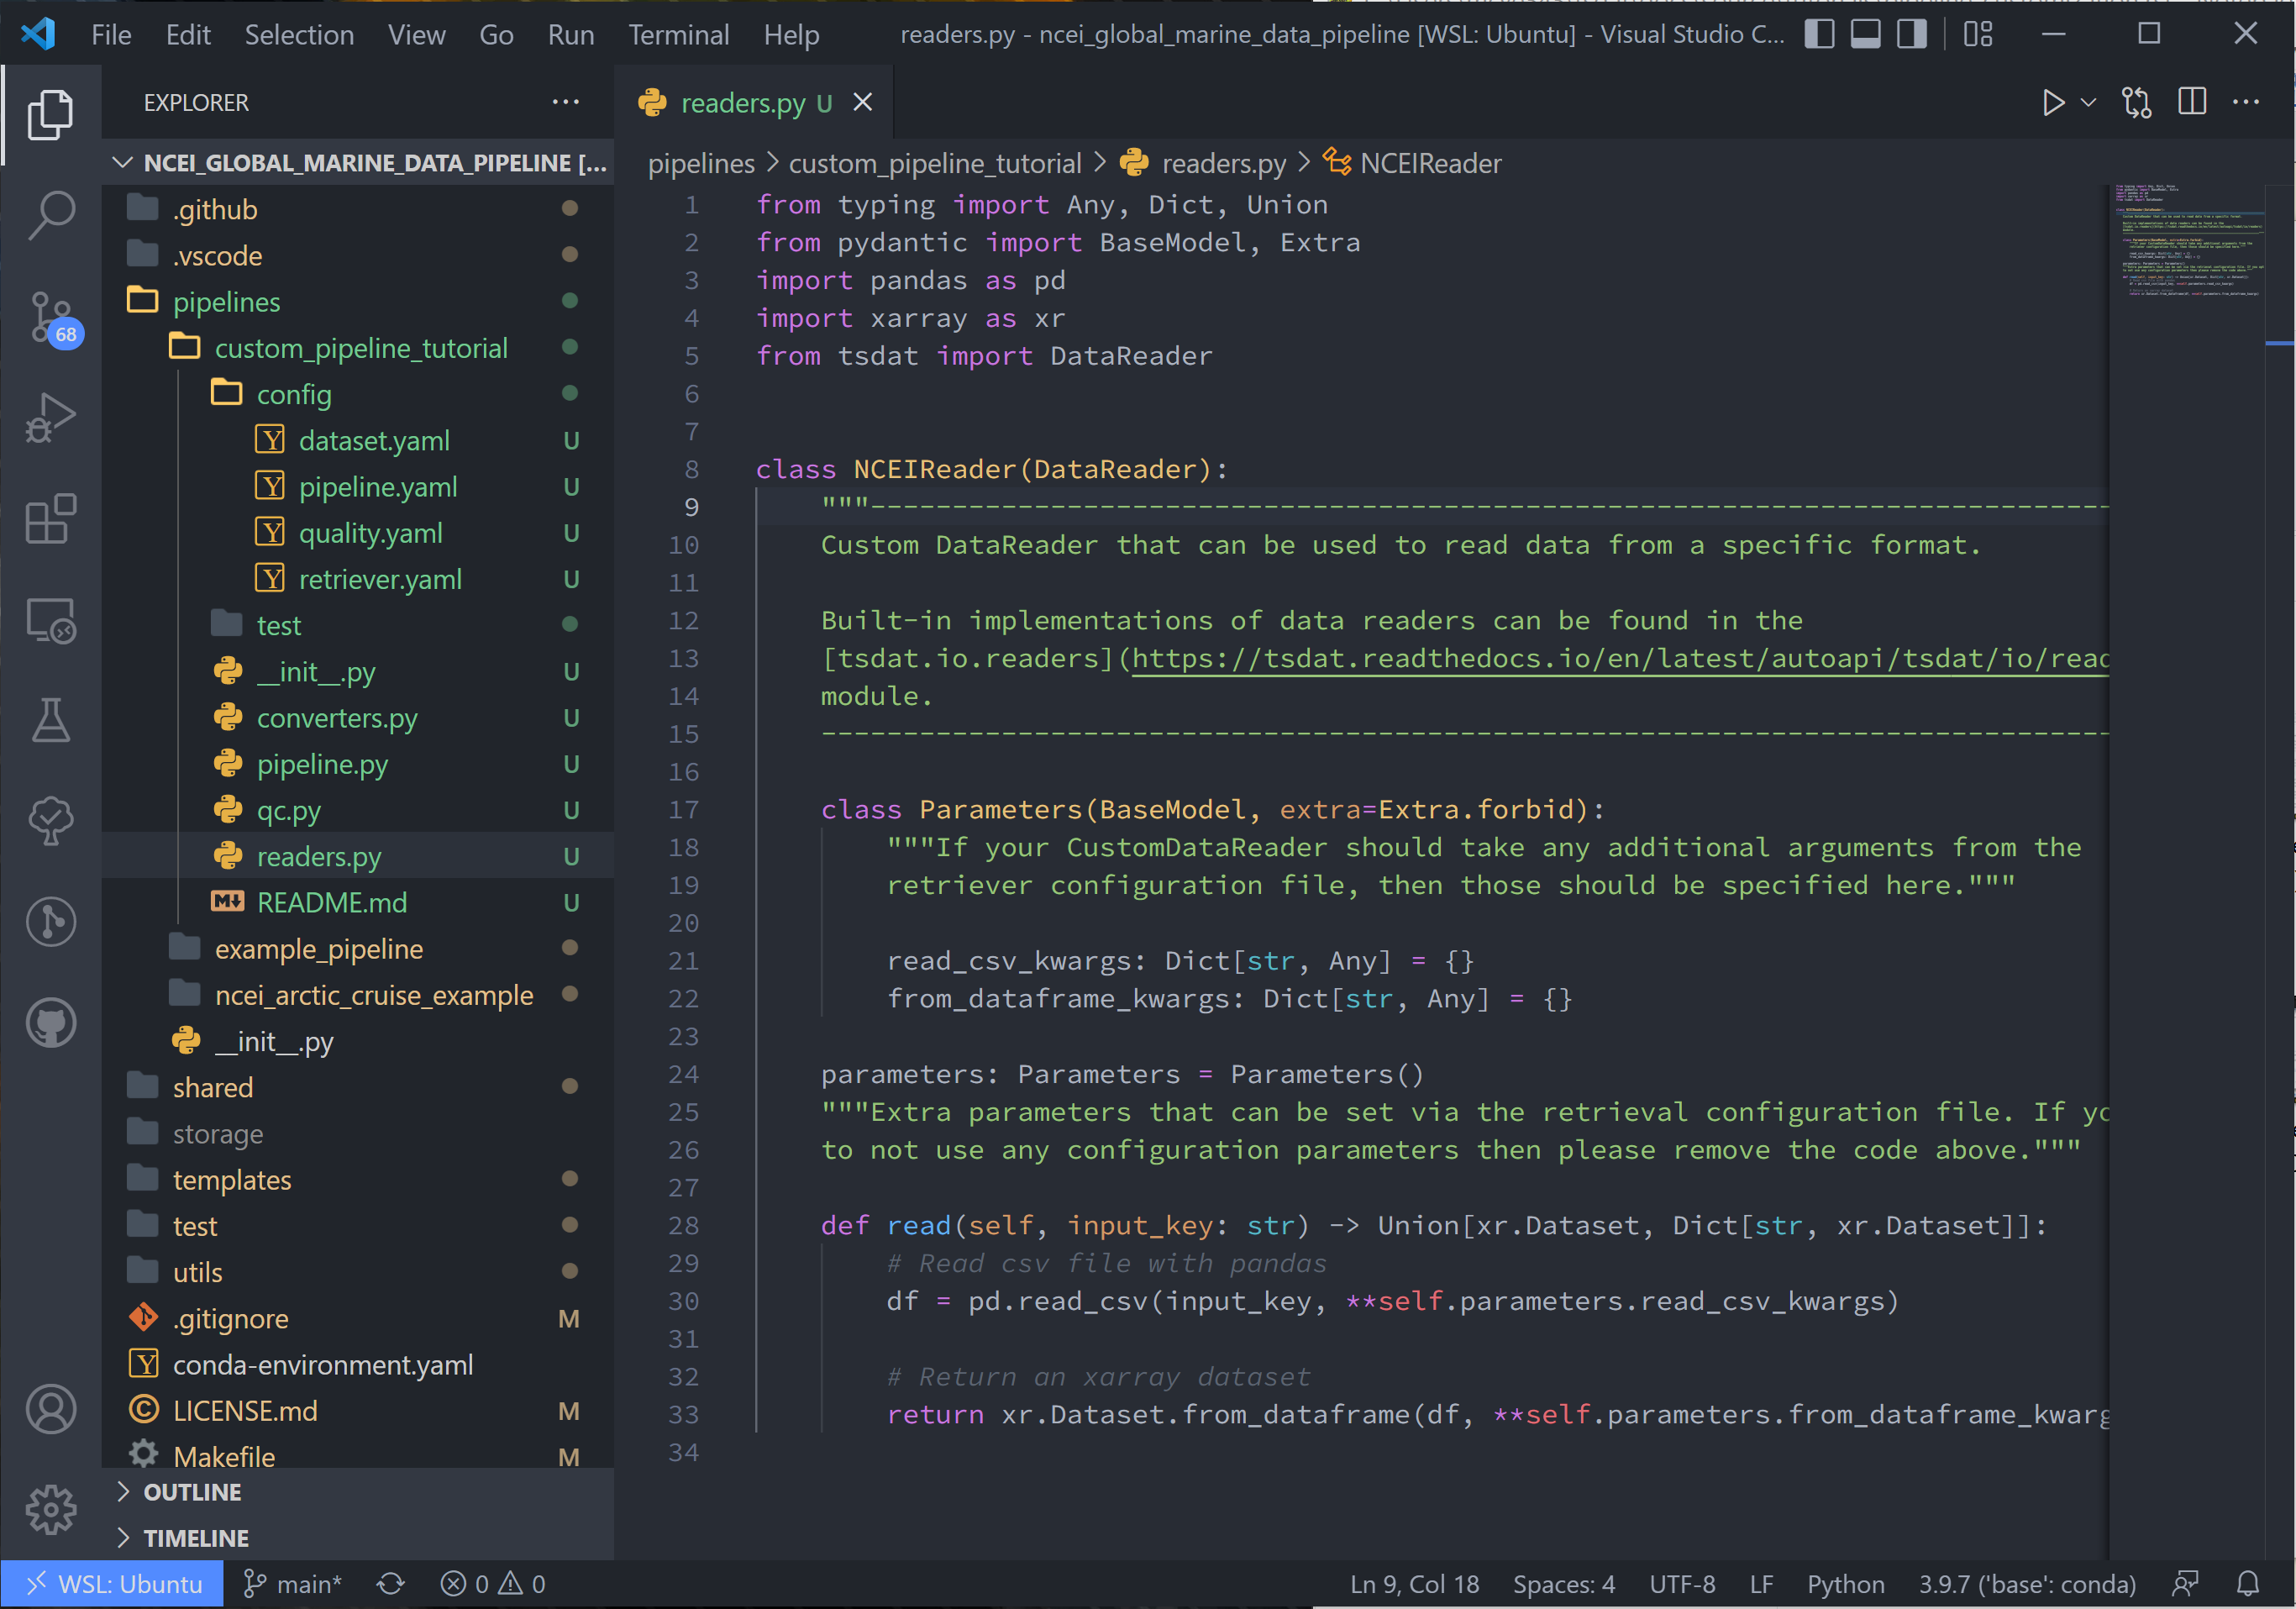This screenshot has width=2296, height=1609.
Task: Open qc.py file
Action: 358,810
